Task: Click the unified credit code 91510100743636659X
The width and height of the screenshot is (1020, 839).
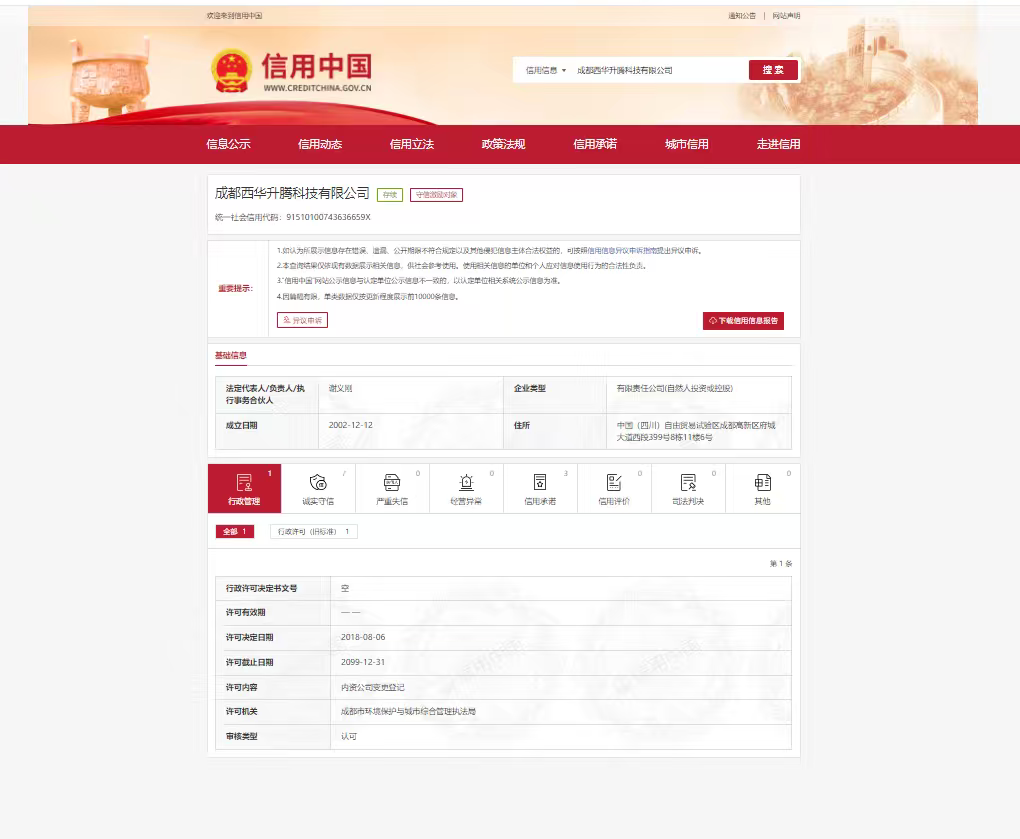Action: tap(329, 217)
